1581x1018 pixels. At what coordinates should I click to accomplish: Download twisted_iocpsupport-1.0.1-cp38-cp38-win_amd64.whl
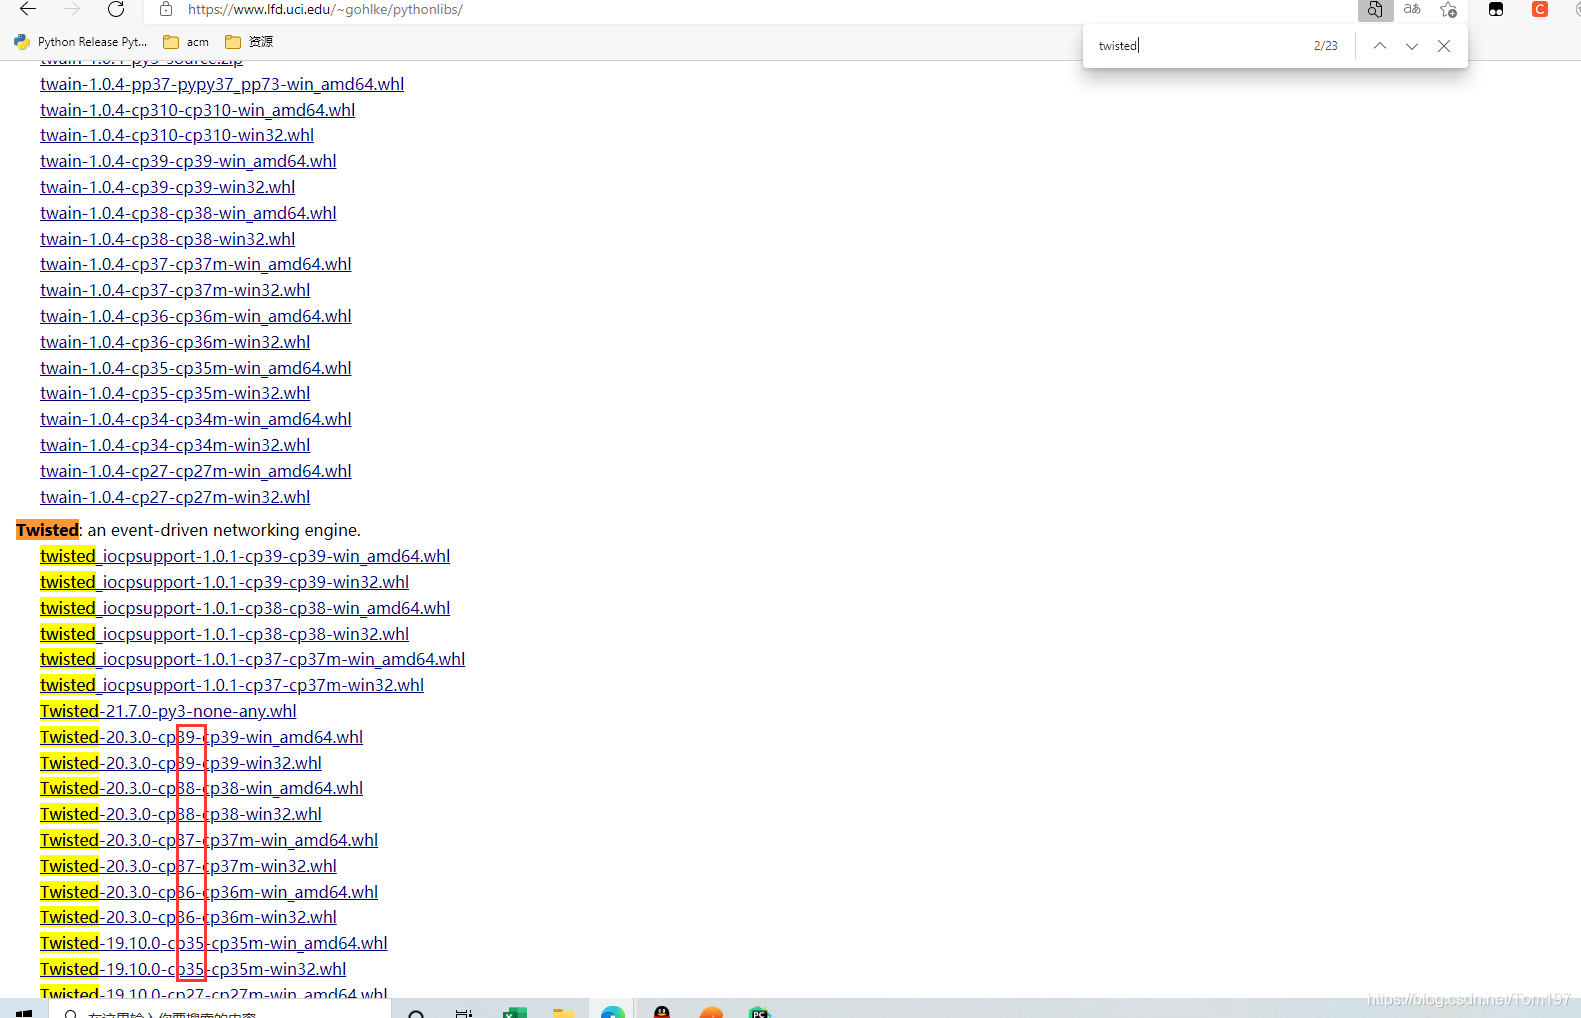coord(245,608)
